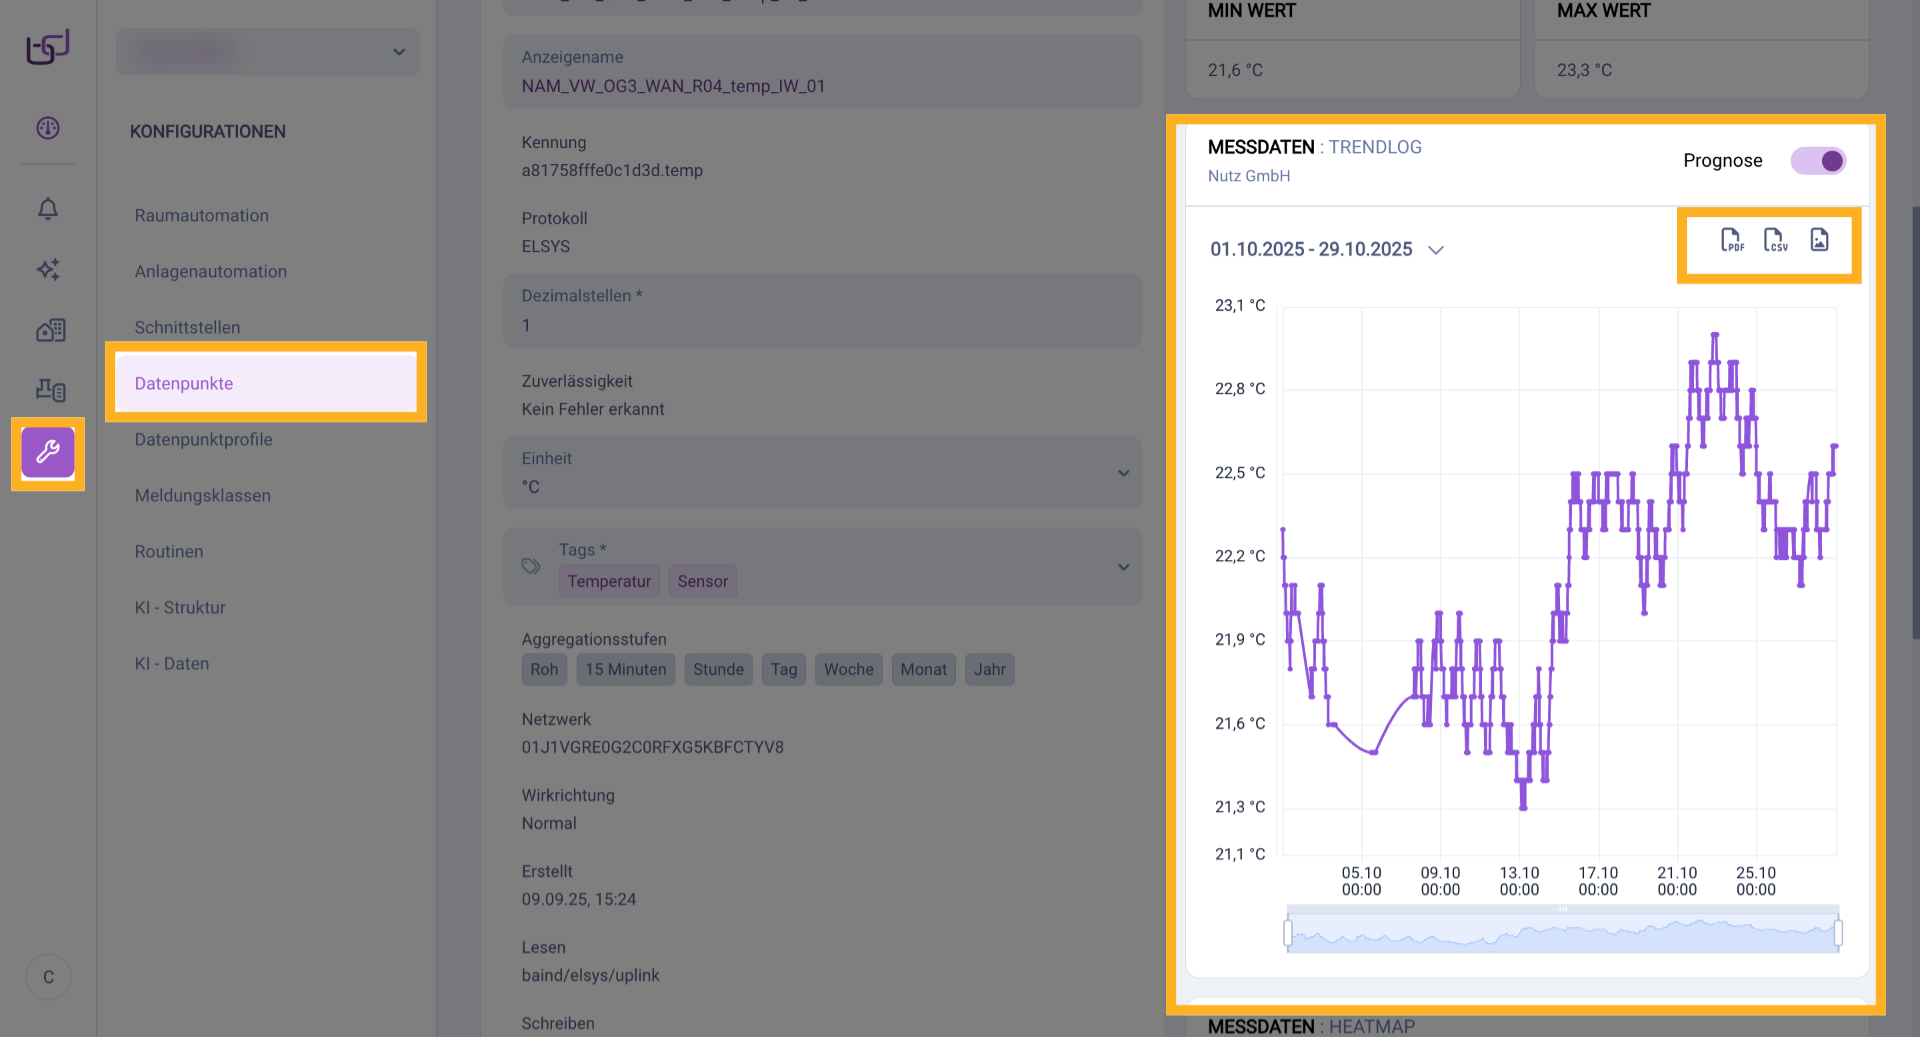Download the chart as an image
The image size is (1920, 1037).
point(1818,240)
